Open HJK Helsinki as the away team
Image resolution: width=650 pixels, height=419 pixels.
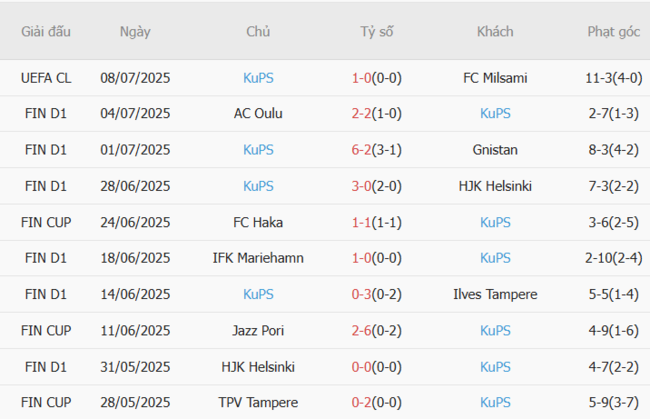[x=495, y=186]
